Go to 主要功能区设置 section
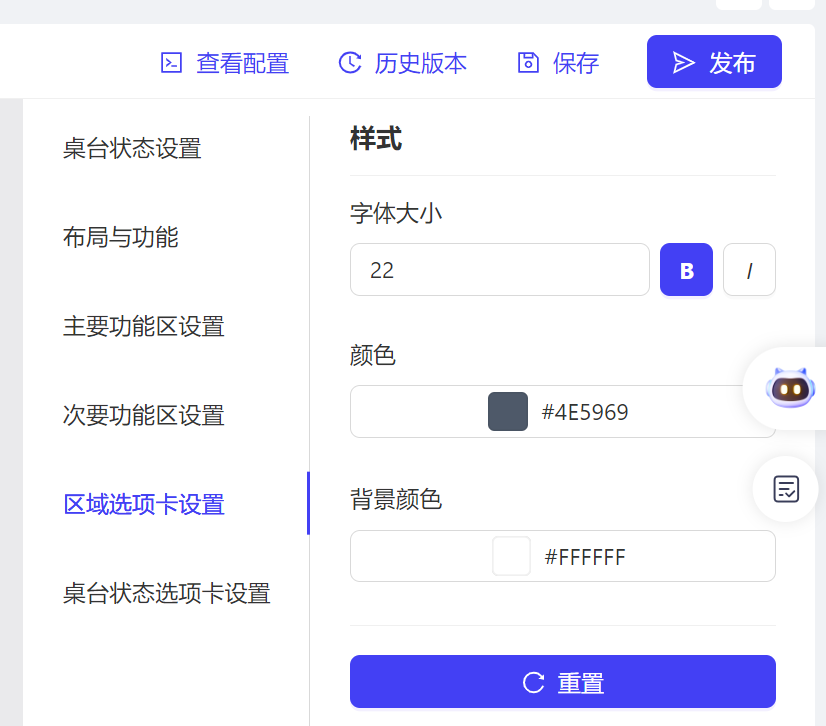Viewport: 826px width, 726px height. (143, 326)
